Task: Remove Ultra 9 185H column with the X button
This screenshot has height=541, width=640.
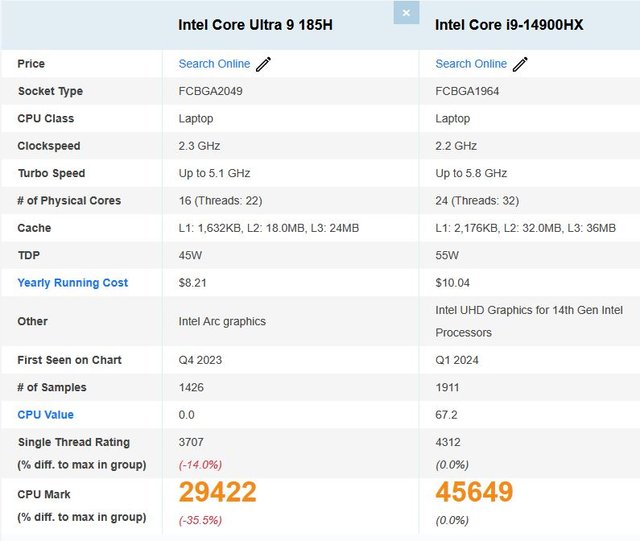Action: point(406,13)
